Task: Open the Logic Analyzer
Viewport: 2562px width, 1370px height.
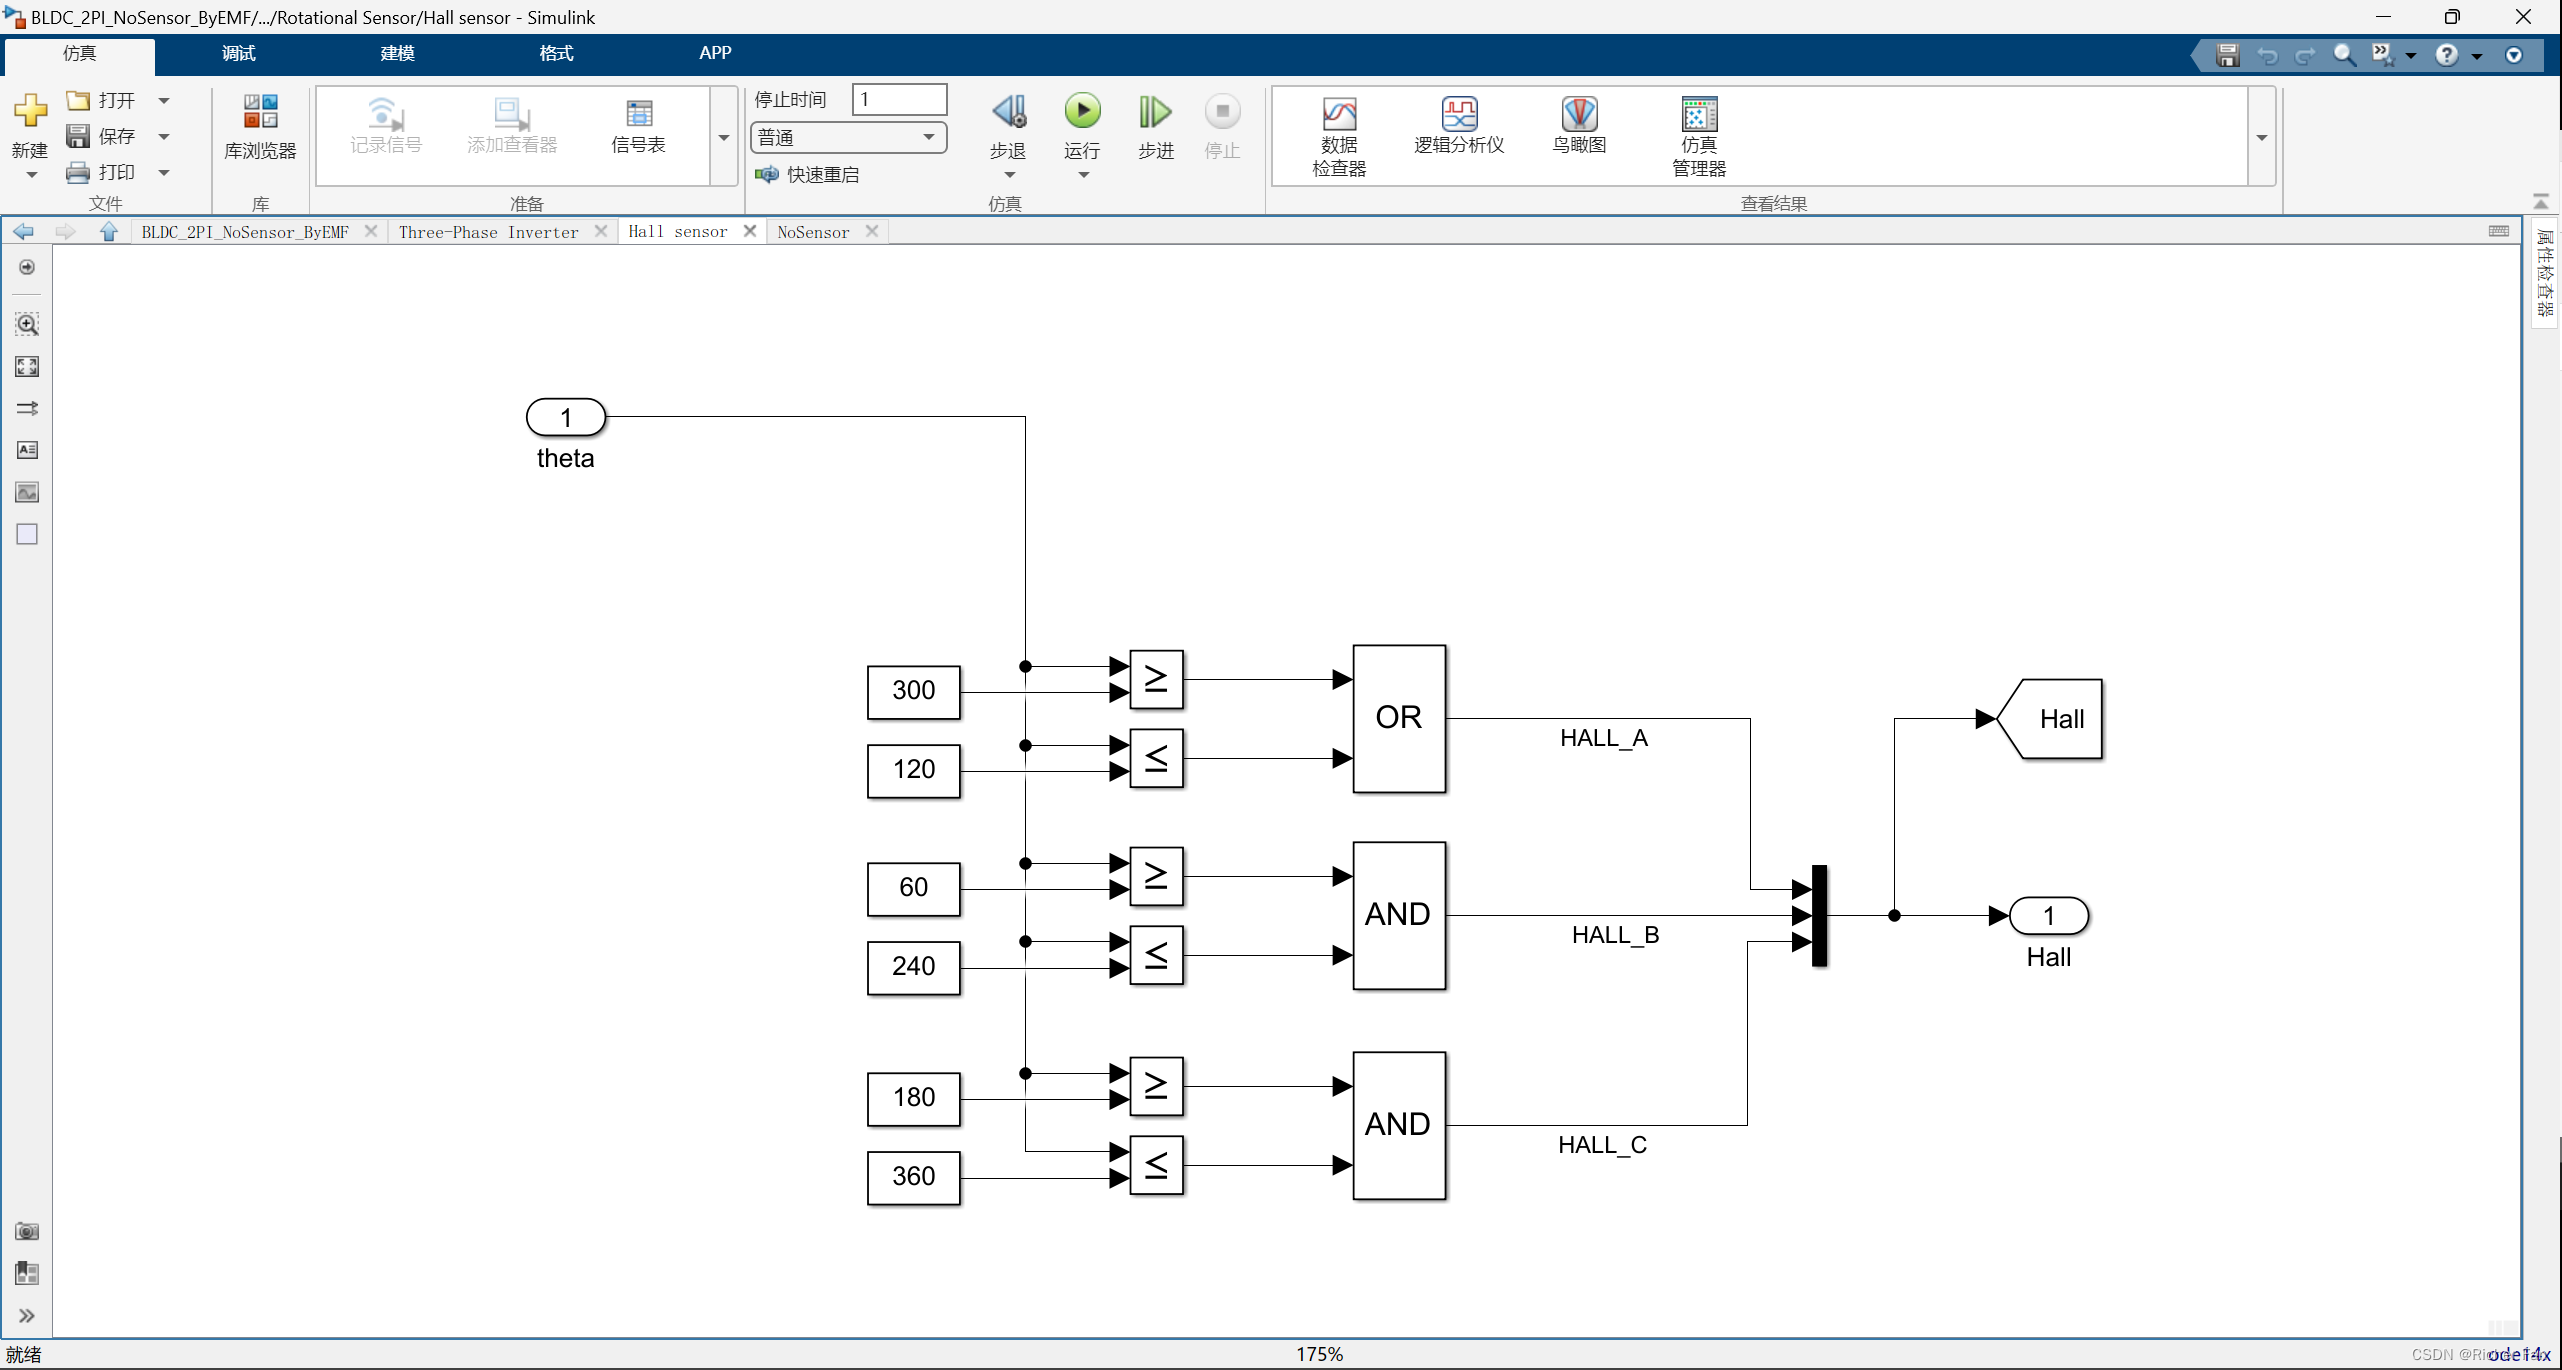Action: click(x=1459, y=126)
